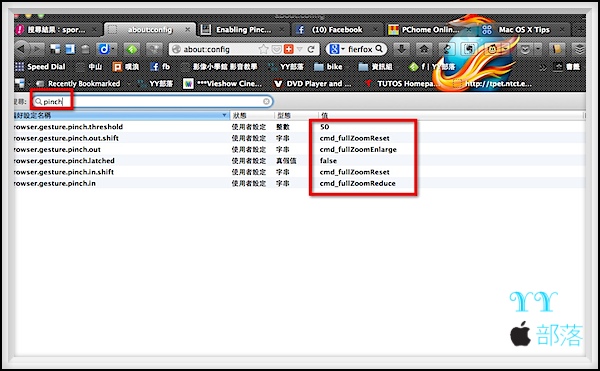Switch to the PChome Onlin... tab
The height and width of the screenshot is (371, 600).
pyautogui.click(x=430, y=30)
